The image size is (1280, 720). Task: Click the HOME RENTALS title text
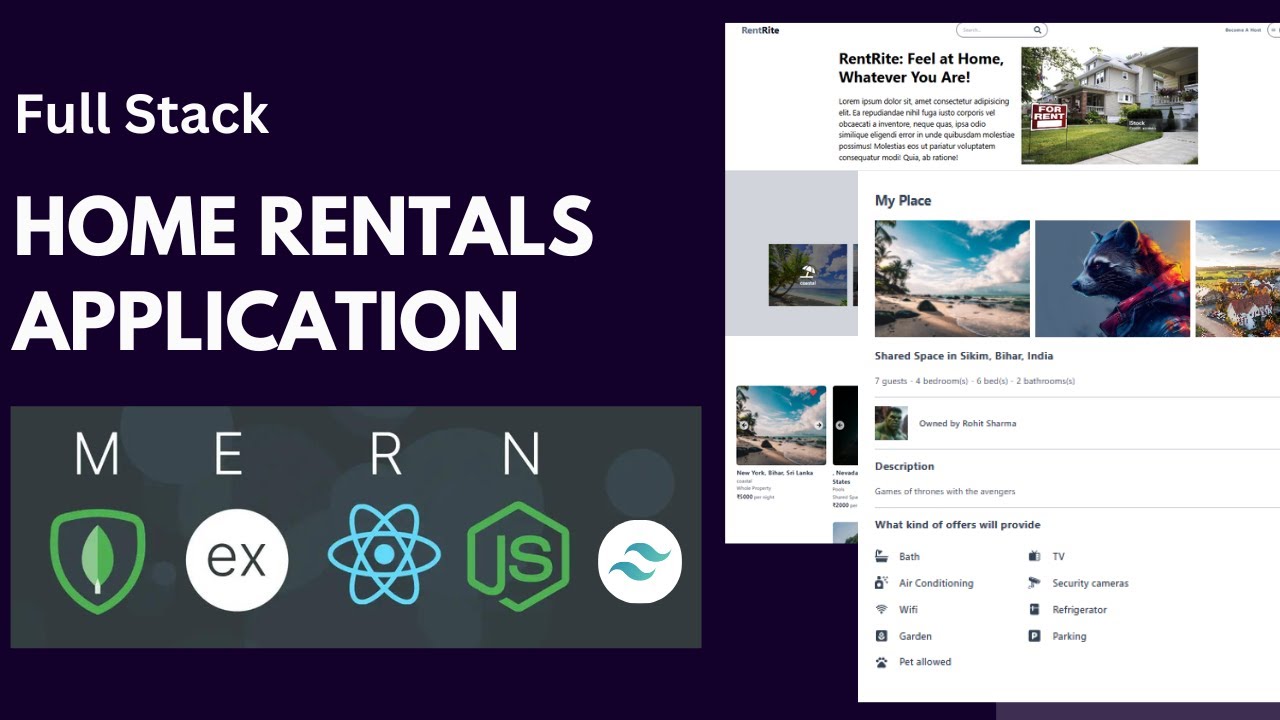pyautogui.click(x=304, y=227)
